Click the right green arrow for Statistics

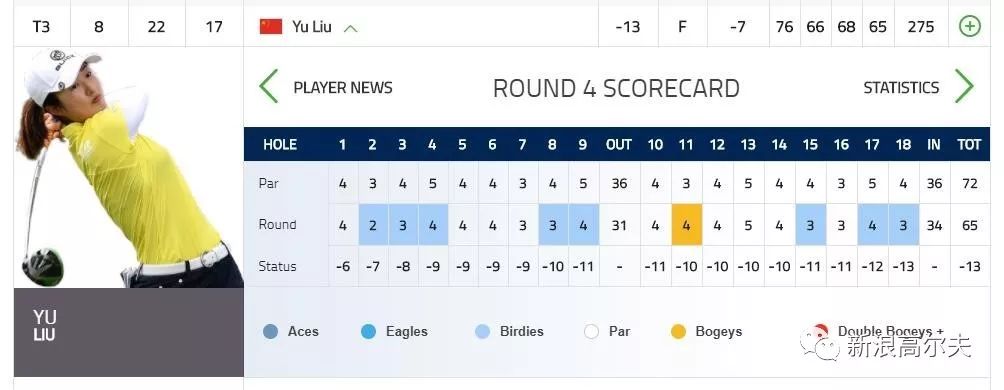click(x=964, y=86)
